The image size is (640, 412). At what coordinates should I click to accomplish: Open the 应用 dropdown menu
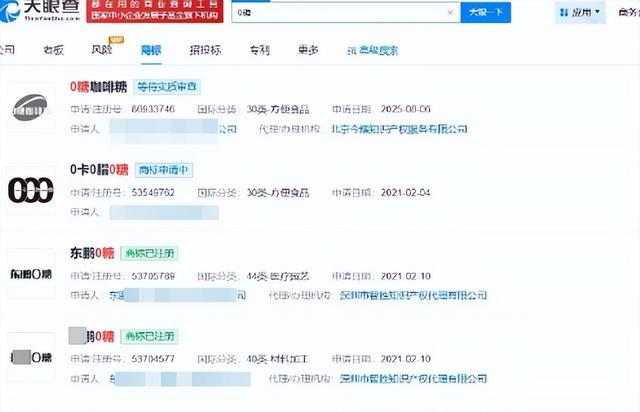580,13
